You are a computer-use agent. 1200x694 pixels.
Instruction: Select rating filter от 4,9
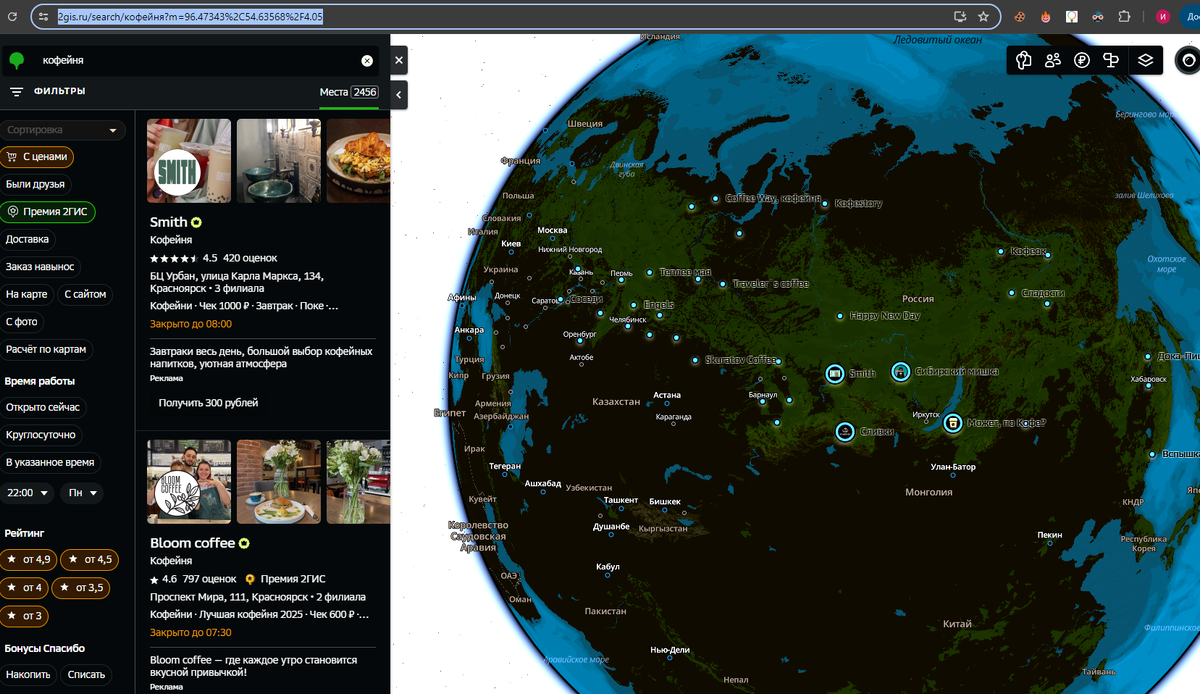coord(29,559)
